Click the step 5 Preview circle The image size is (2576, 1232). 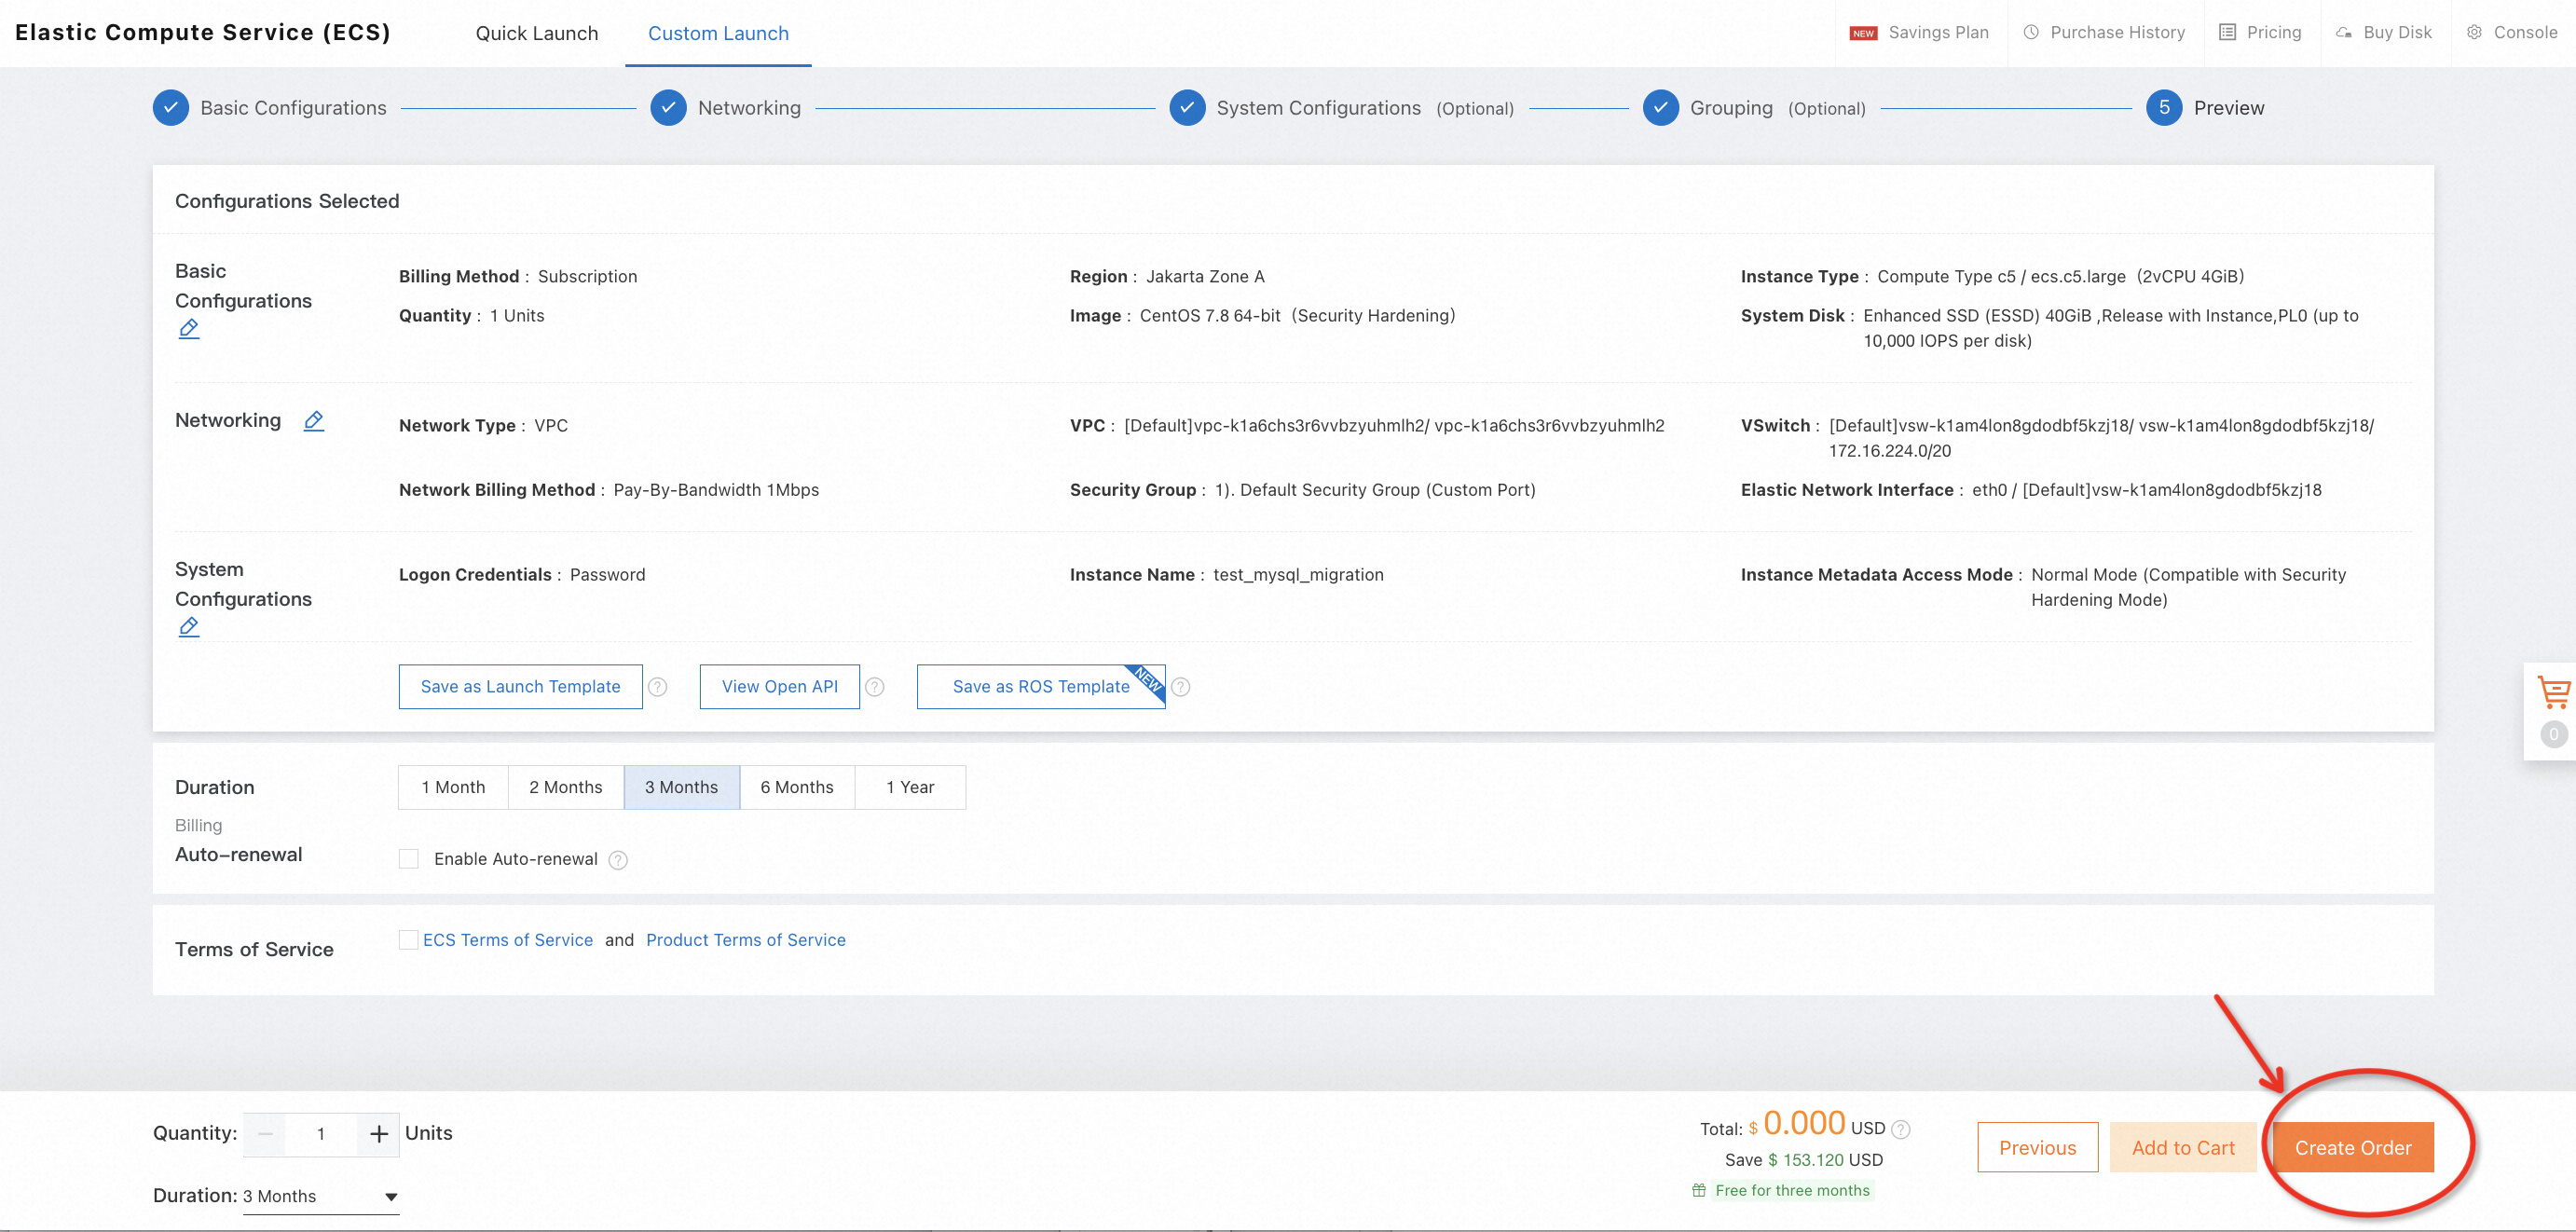point(2164,108)
